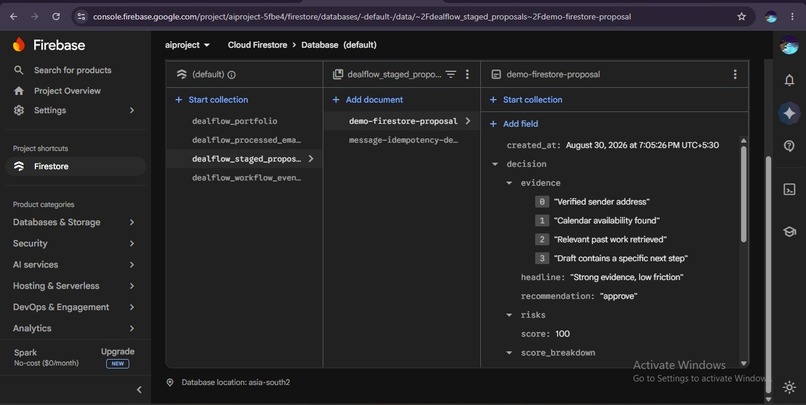Image resolution: width=806 pixels, height=405 pixels.
Task: Open Chrome three-dot menu
Action: 792,16
